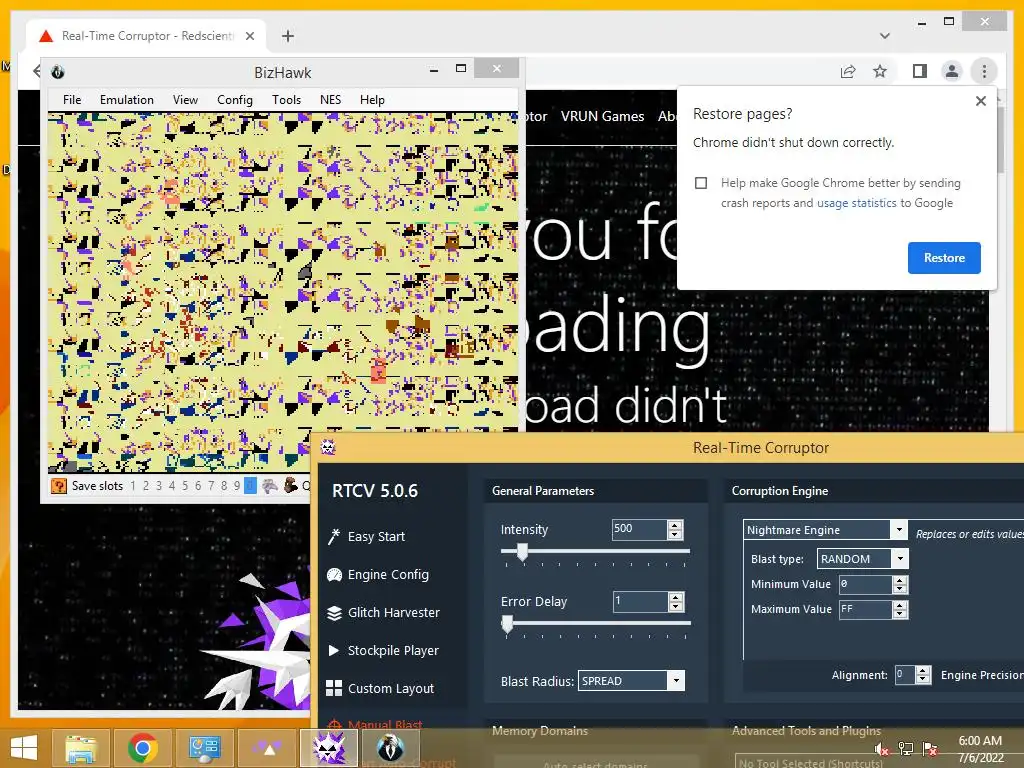Screen dimensions: 1024x768
Task: Expand Blast type RANDOM dropdown
Action: point(900,558)
